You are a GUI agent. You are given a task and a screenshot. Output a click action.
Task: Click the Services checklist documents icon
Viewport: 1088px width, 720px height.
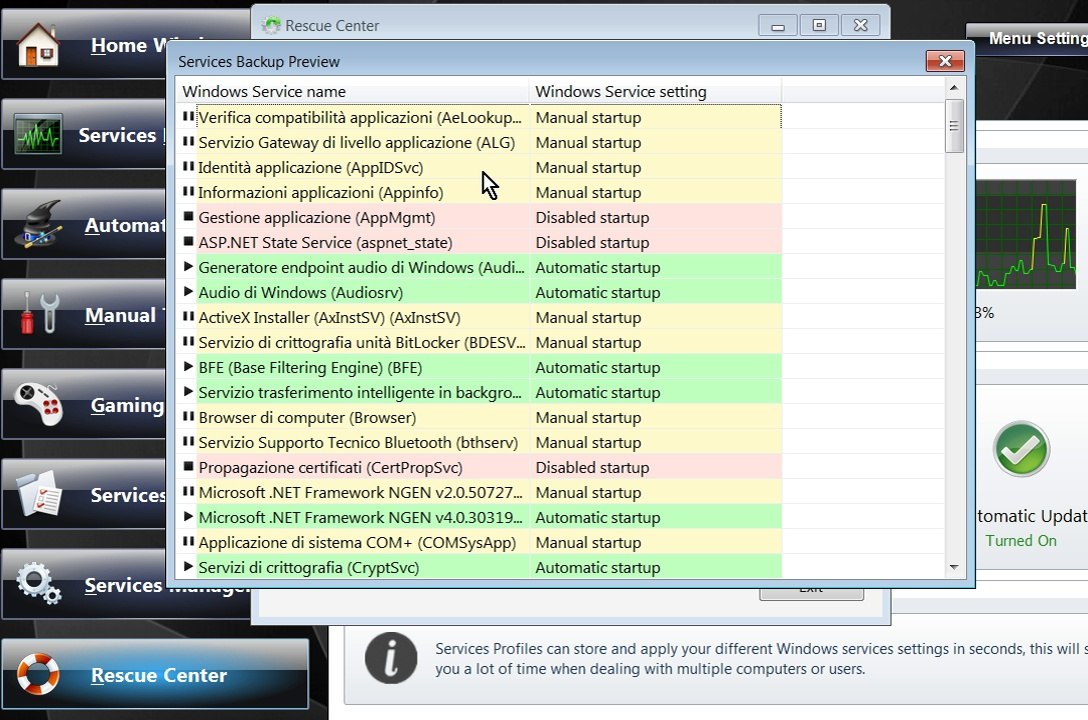[39, 493]
